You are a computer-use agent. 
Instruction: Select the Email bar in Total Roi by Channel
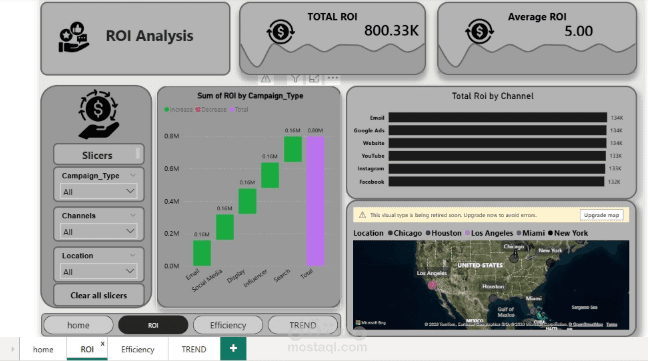(498, 118)
